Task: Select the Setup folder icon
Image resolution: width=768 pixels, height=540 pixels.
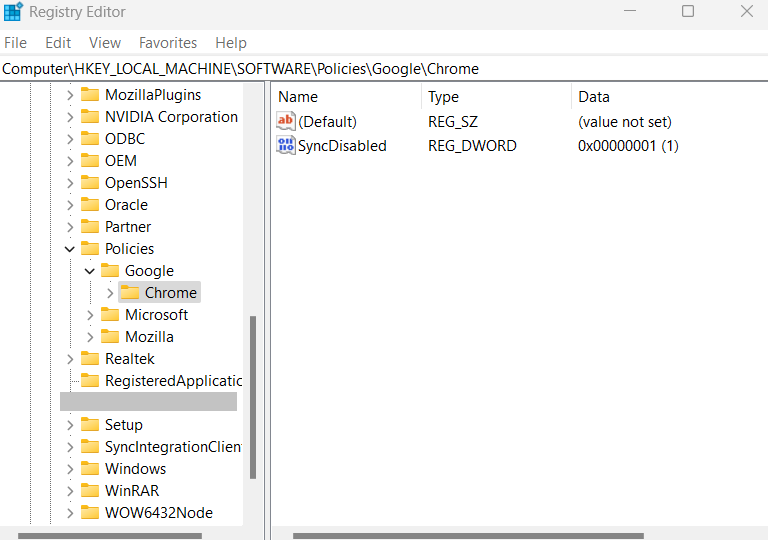Action: [x=90, y=424]
